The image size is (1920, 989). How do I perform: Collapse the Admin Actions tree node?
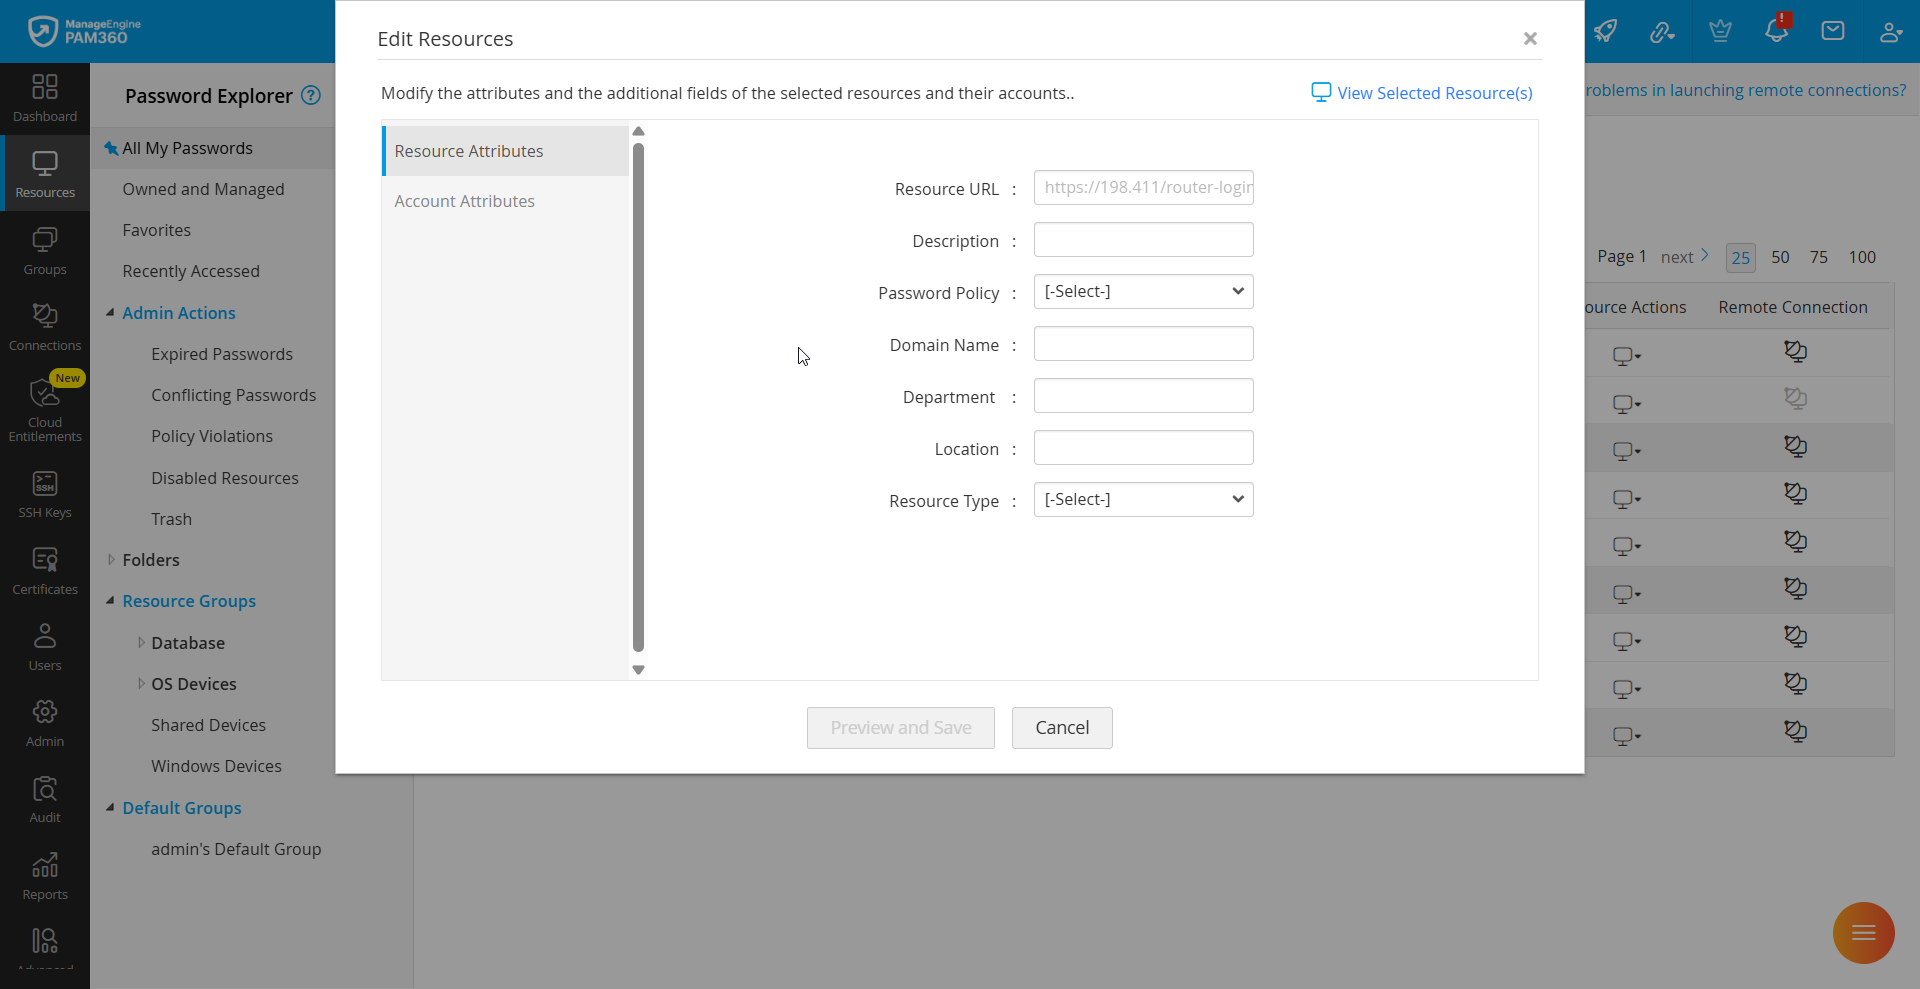coord(110,313)
